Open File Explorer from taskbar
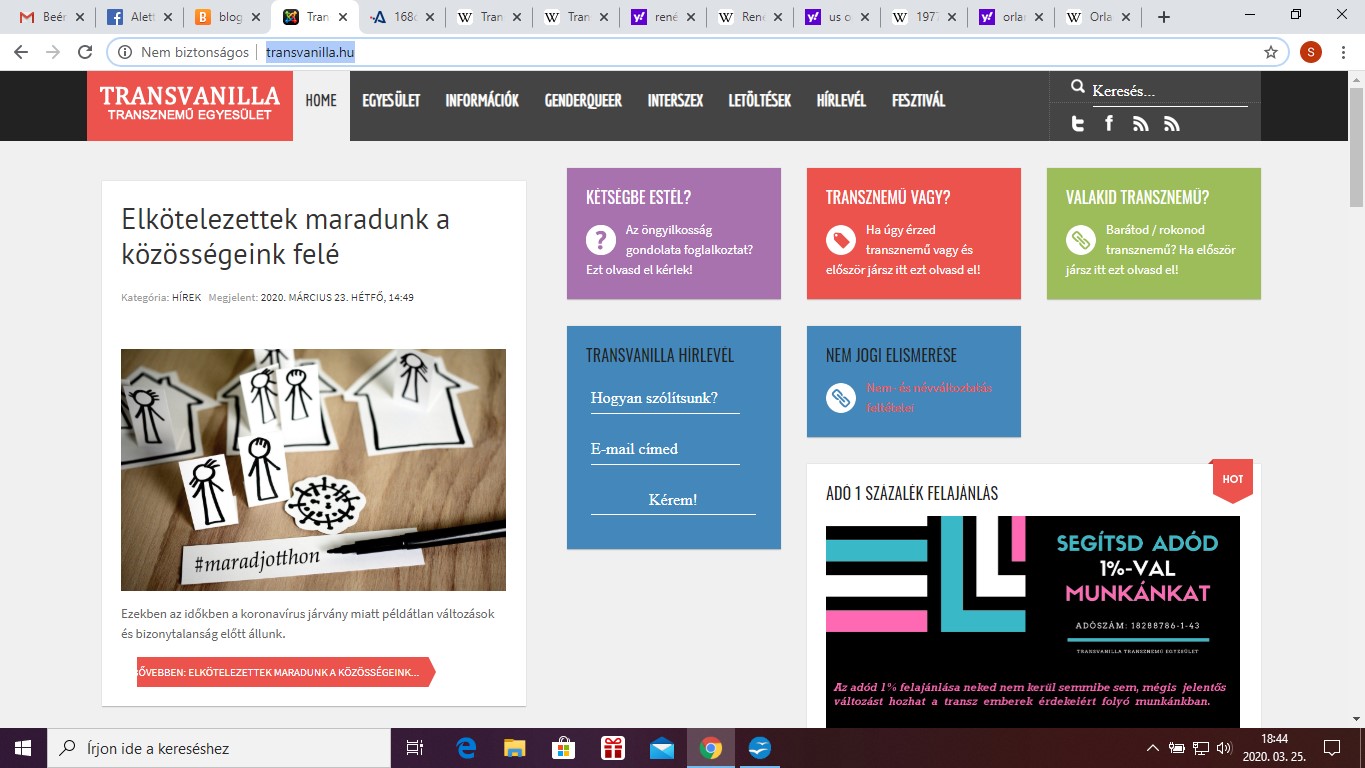 [x=514, y=748]
